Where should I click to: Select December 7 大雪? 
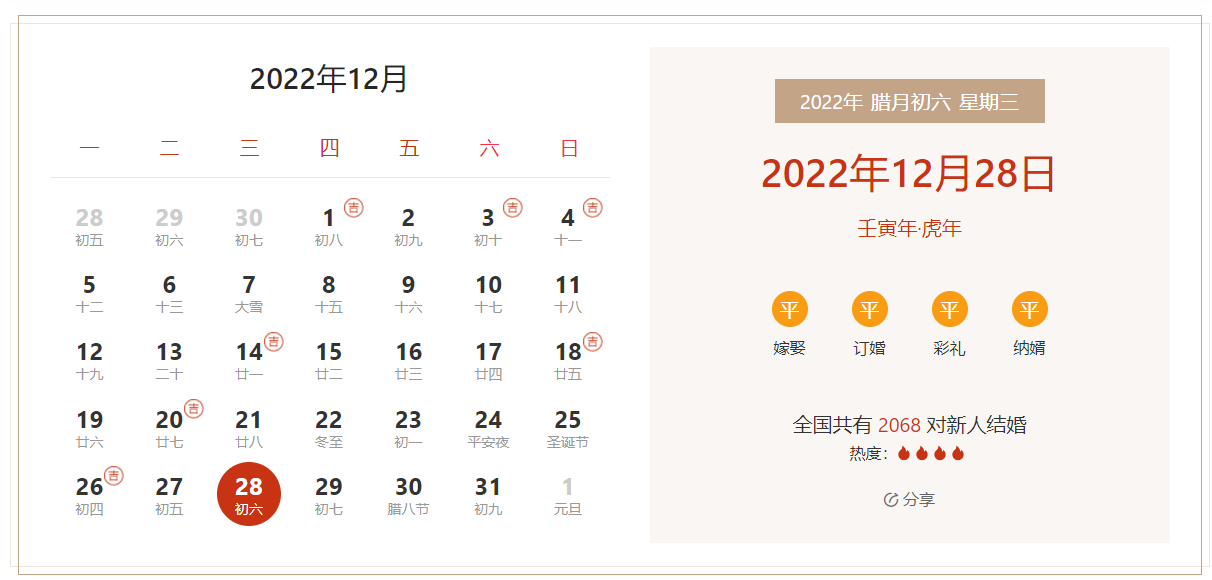249,294
